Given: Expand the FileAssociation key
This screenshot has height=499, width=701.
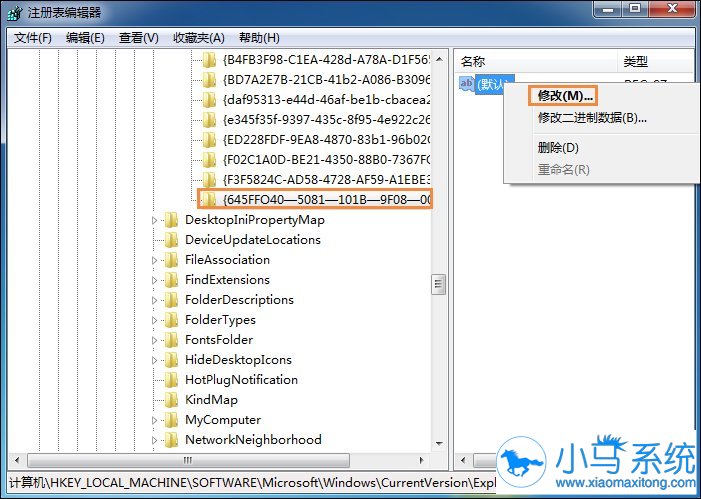Looking at the screenshot, I should [155, 260].
